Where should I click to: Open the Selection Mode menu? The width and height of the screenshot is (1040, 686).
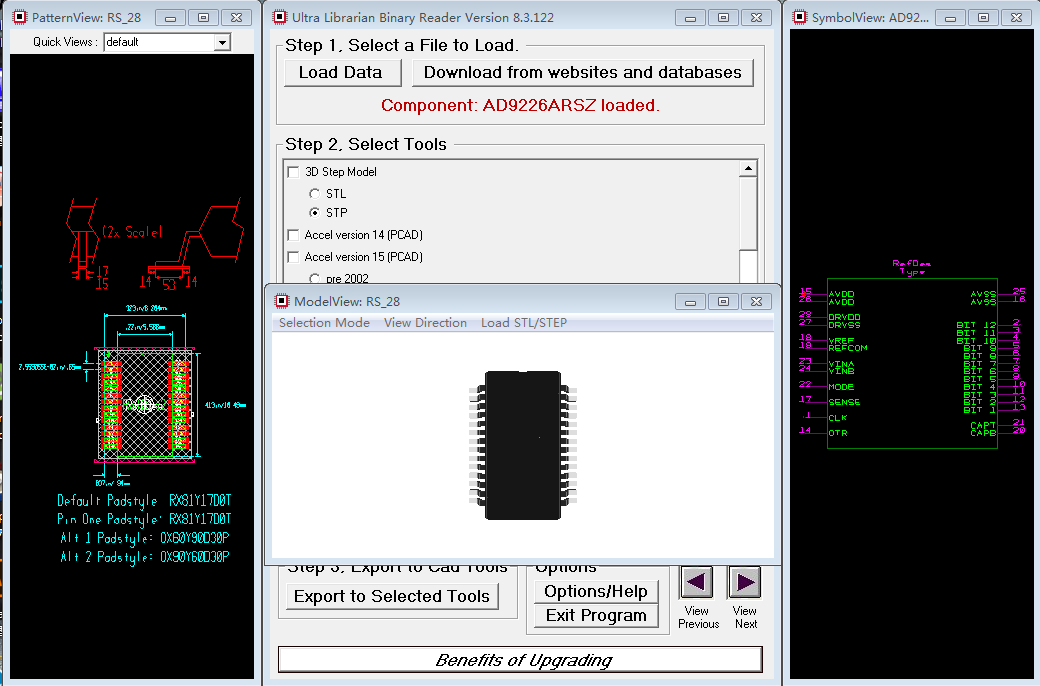pos(324,322)
